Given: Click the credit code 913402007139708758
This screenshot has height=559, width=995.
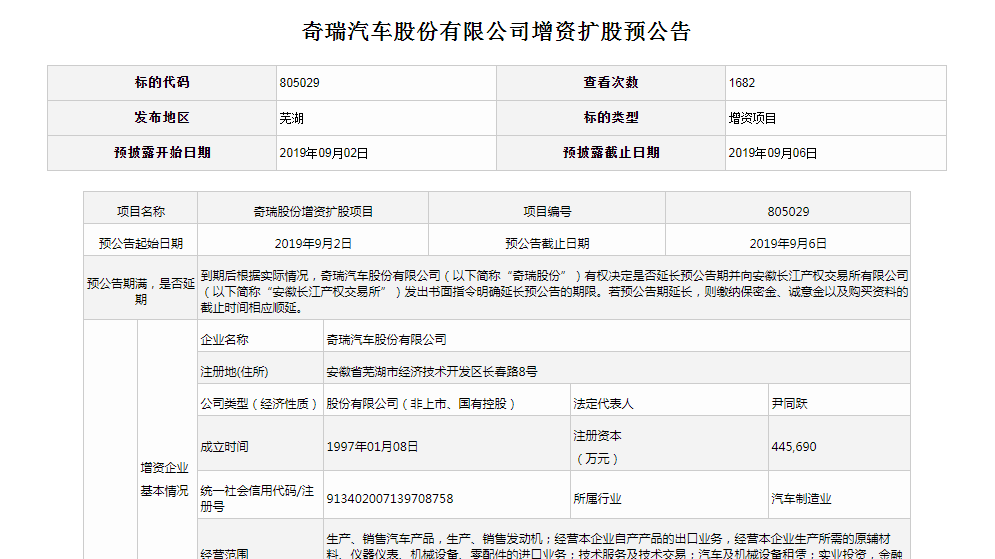Looking at the screenshot, I should [x=390, y=499].
